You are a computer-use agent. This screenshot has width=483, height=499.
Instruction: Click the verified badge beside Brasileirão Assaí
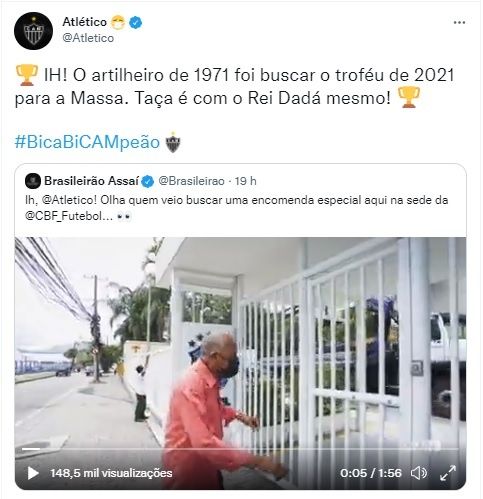(x=148, y=181)
